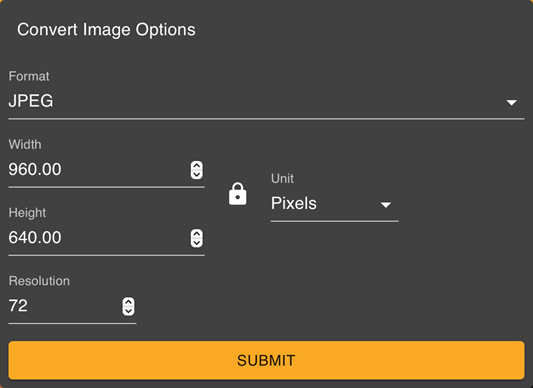Click the Unit dropdown arrow
Screen dimensions: 533x388
(x=385, y=205)
